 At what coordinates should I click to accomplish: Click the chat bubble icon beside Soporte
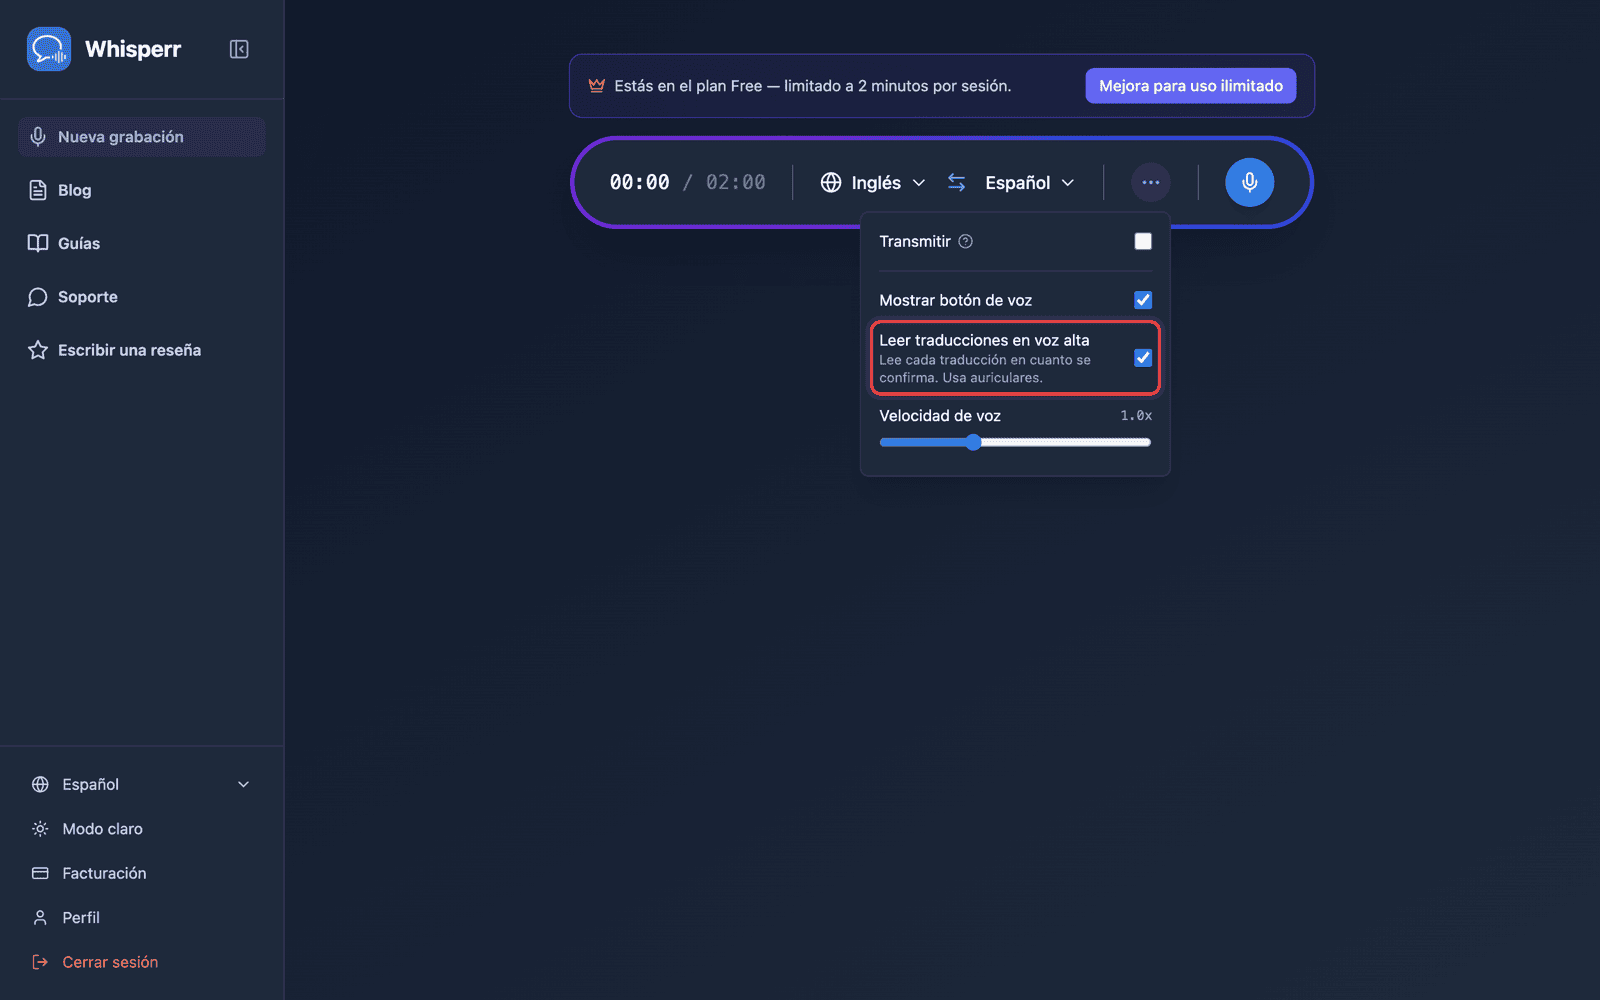tap(38, 297)
